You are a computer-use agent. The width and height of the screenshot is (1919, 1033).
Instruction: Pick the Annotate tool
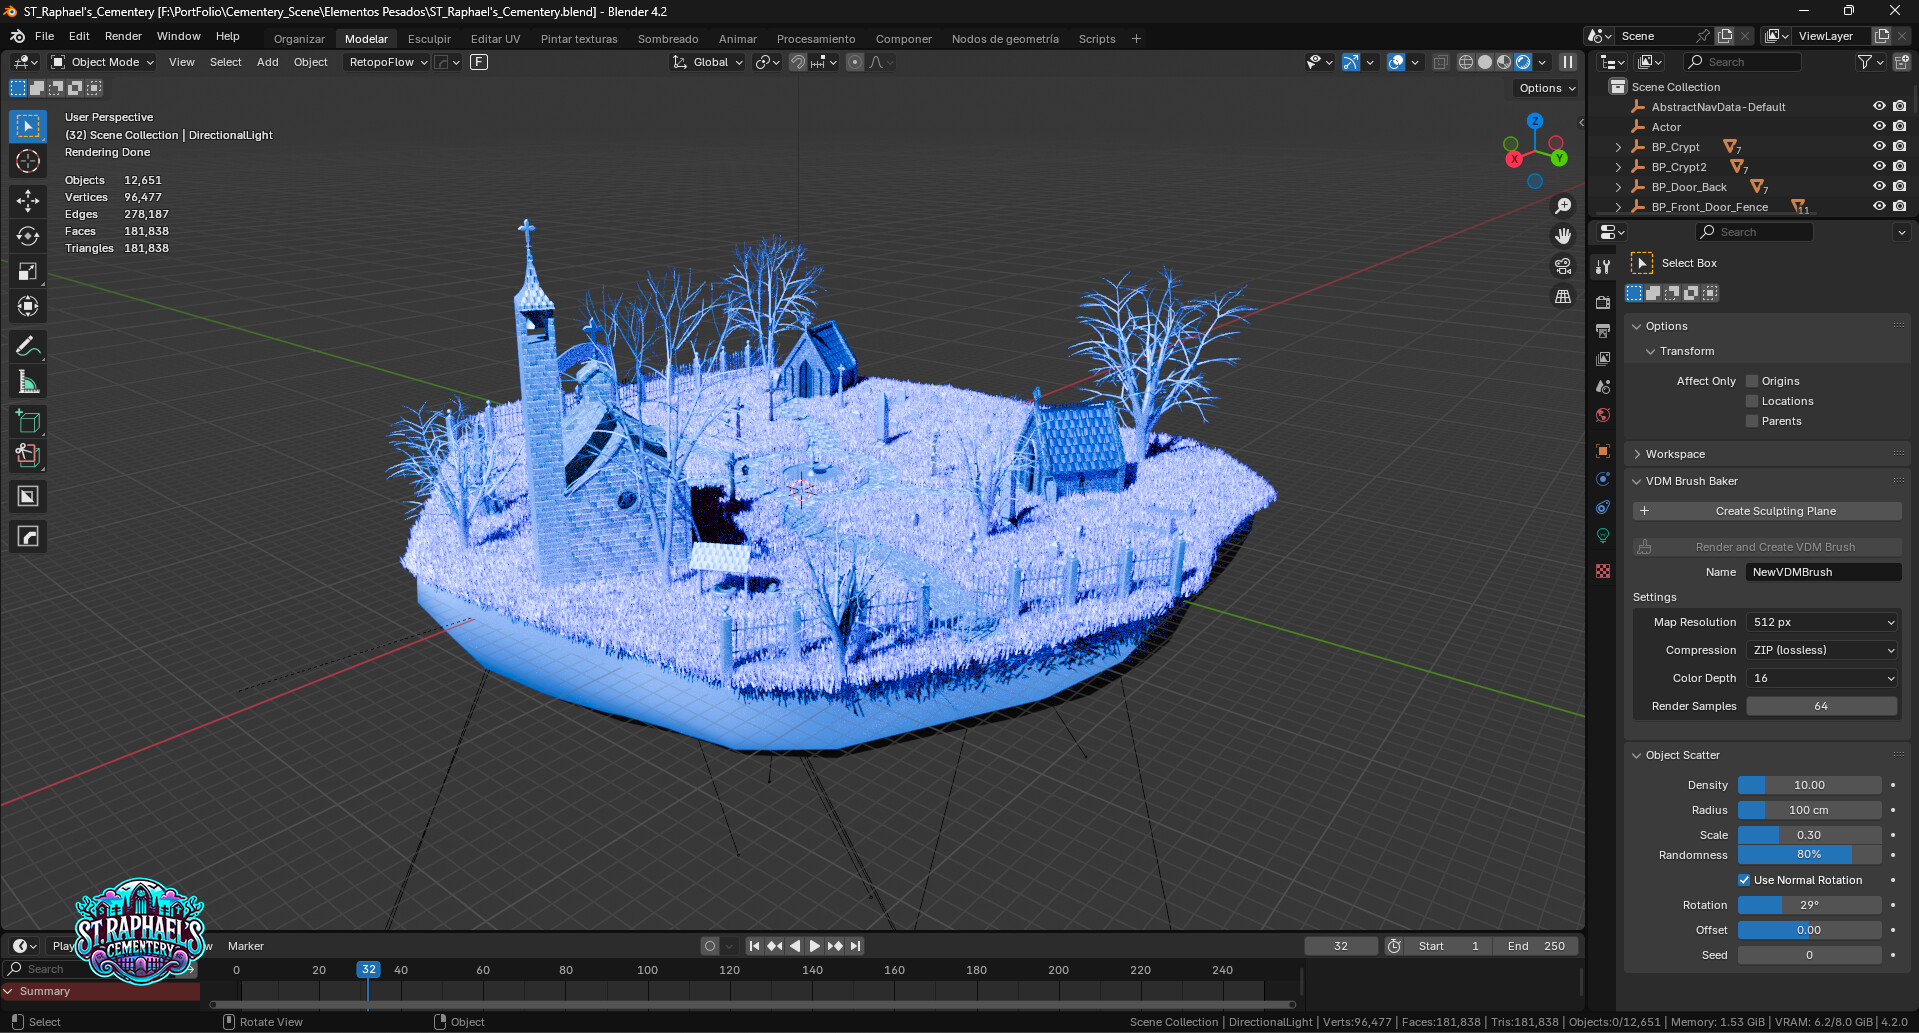coord(27,345)
